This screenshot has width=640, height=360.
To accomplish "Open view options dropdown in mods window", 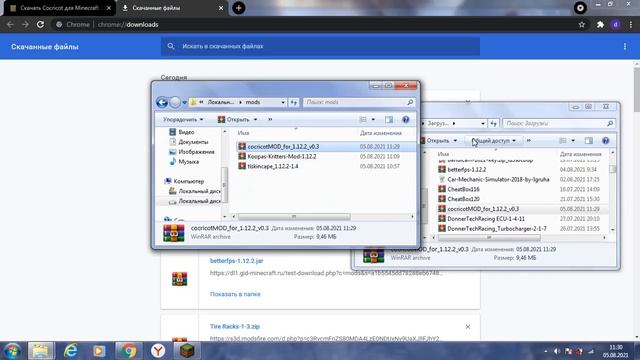I will pos(373,120).
